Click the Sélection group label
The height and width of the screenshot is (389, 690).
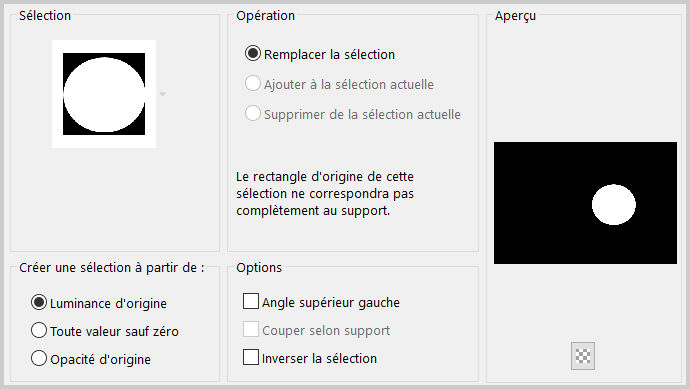click(x=45, y=15)
